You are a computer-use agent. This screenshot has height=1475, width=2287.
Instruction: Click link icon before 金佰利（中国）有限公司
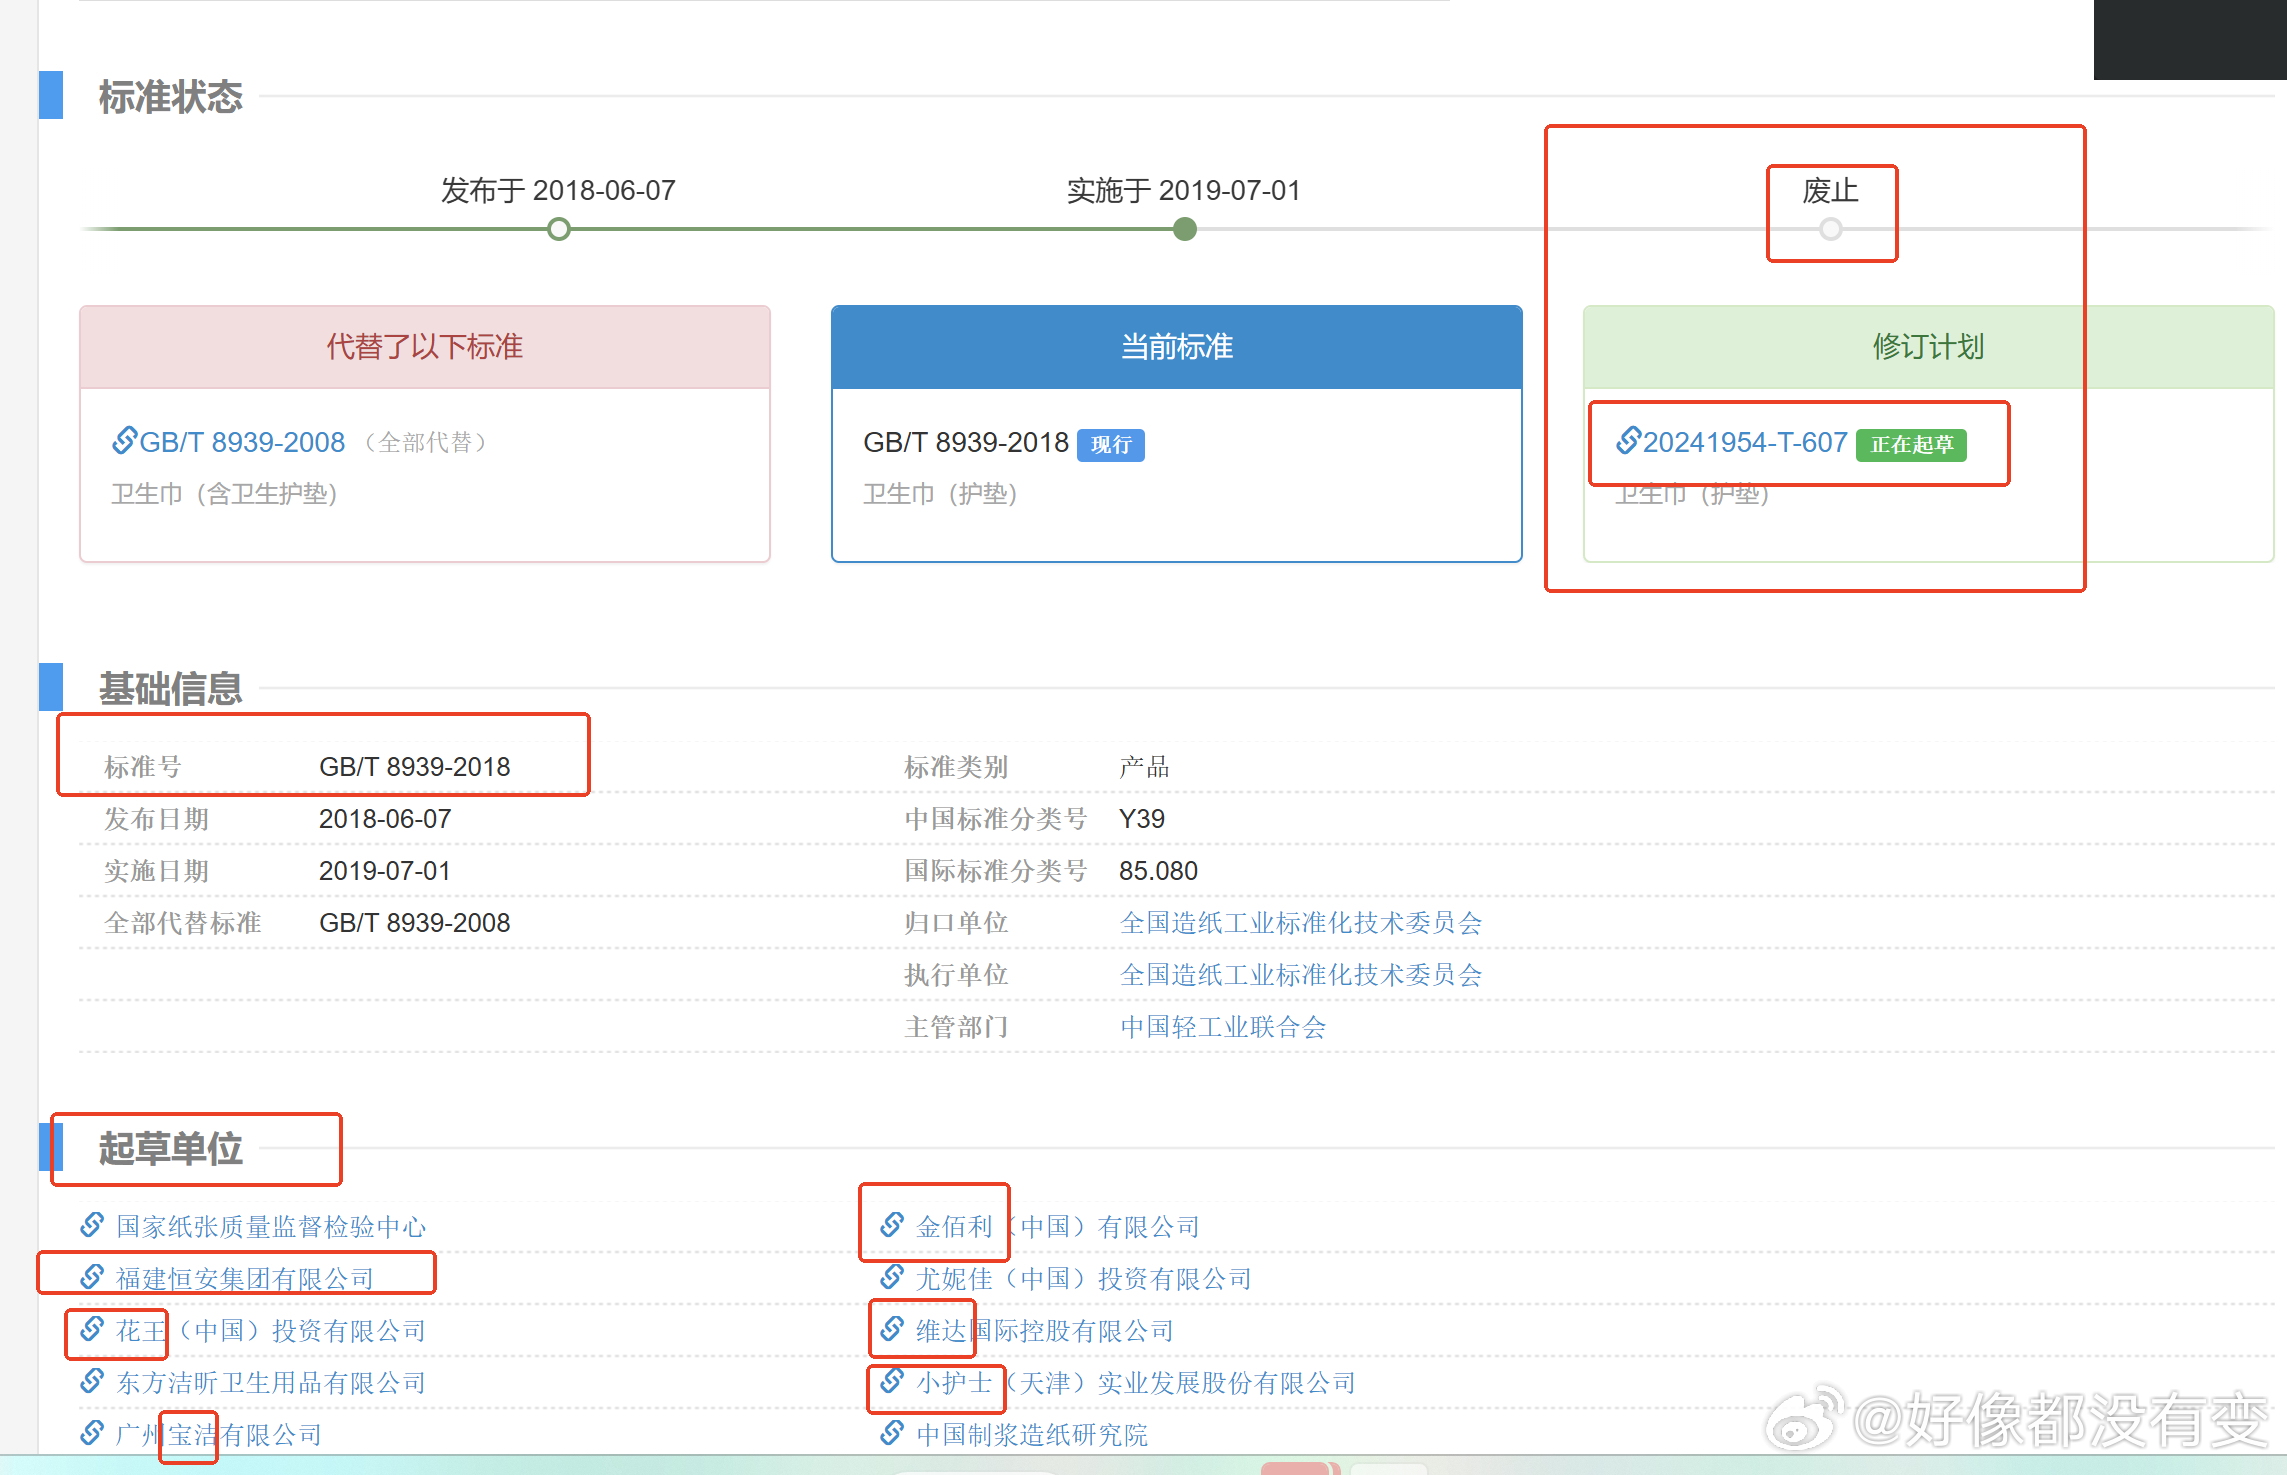point(892,1225)
